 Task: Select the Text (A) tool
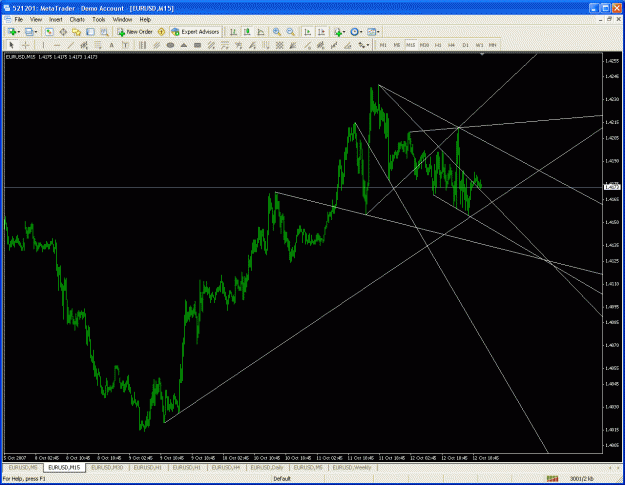pyautogui.click(x=112, y=45)
